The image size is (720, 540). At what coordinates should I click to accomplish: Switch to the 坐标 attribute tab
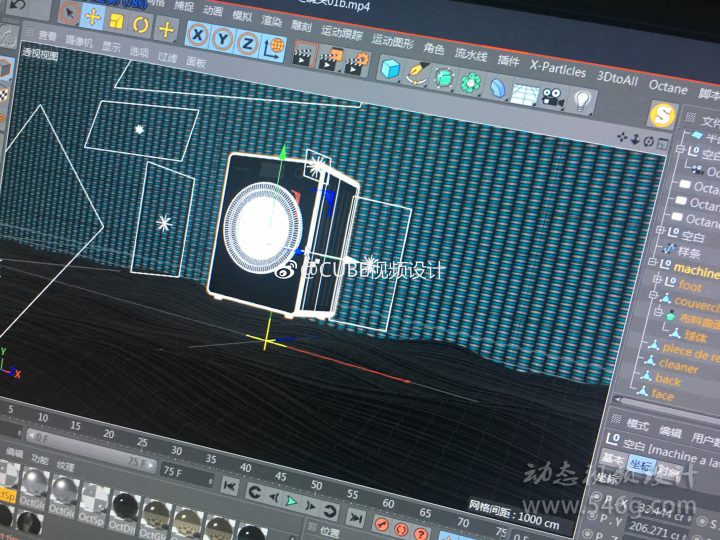pos(640,465)
